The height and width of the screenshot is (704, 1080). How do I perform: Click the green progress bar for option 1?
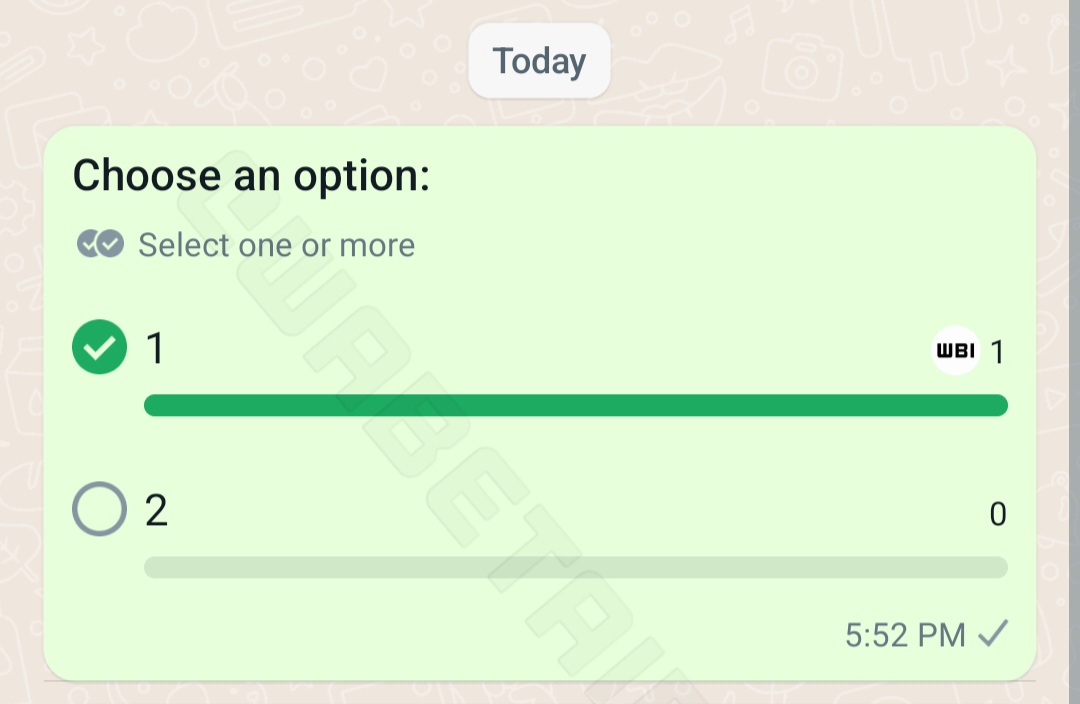pyautogui.click(x=575, y=405)
